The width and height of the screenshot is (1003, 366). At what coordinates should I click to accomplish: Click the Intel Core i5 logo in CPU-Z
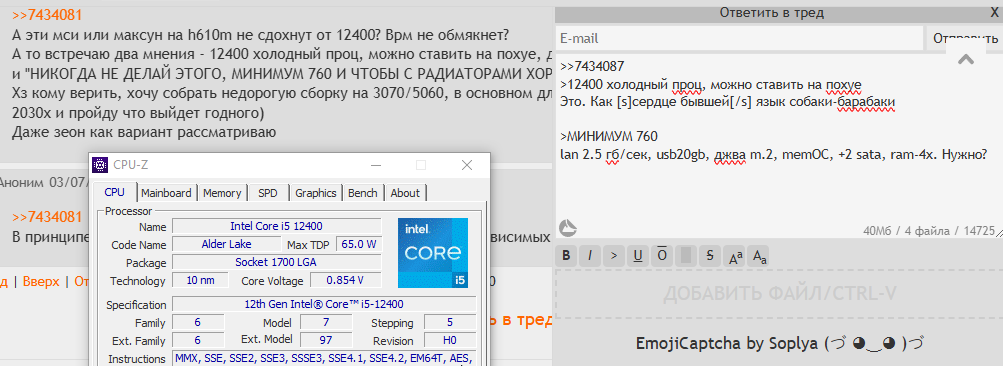(433, 253)
